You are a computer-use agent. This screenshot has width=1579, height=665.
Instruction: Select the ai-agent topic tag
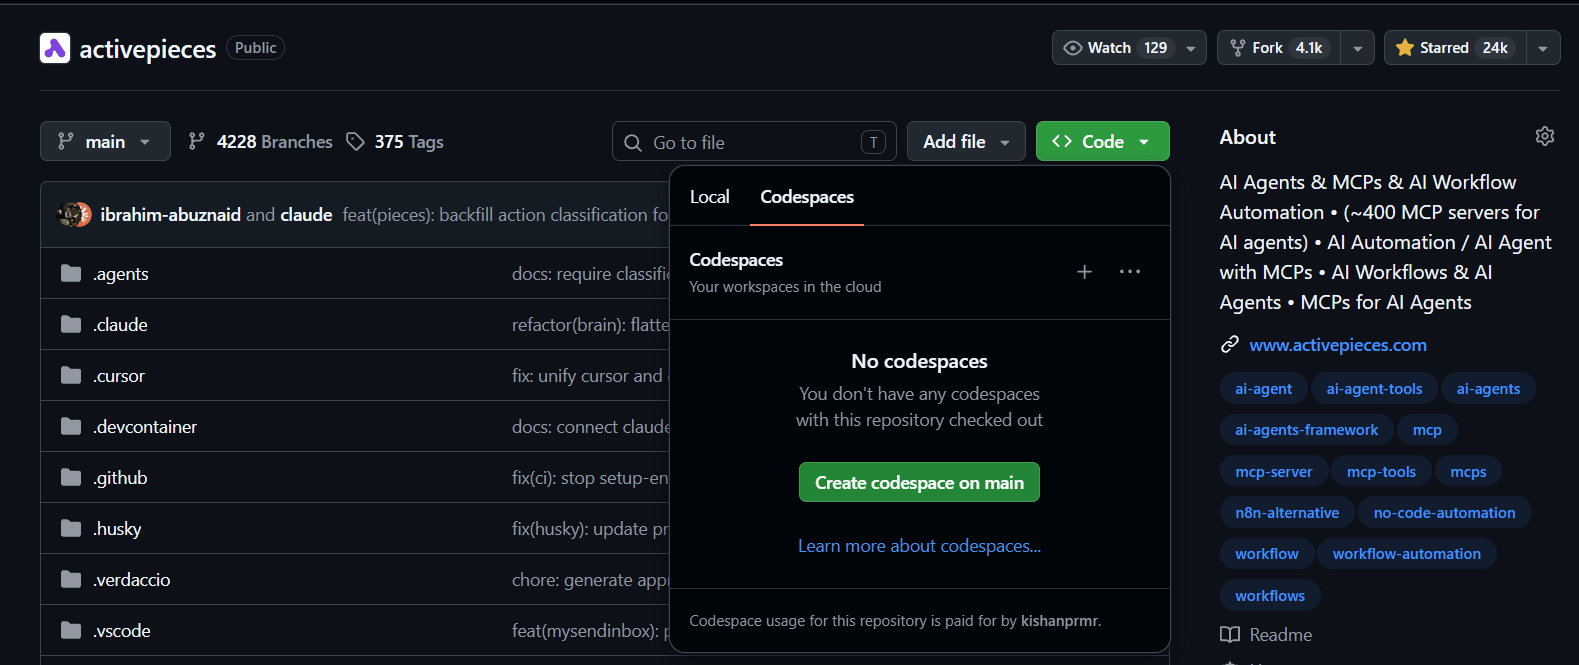click(x=1263, y=389)
